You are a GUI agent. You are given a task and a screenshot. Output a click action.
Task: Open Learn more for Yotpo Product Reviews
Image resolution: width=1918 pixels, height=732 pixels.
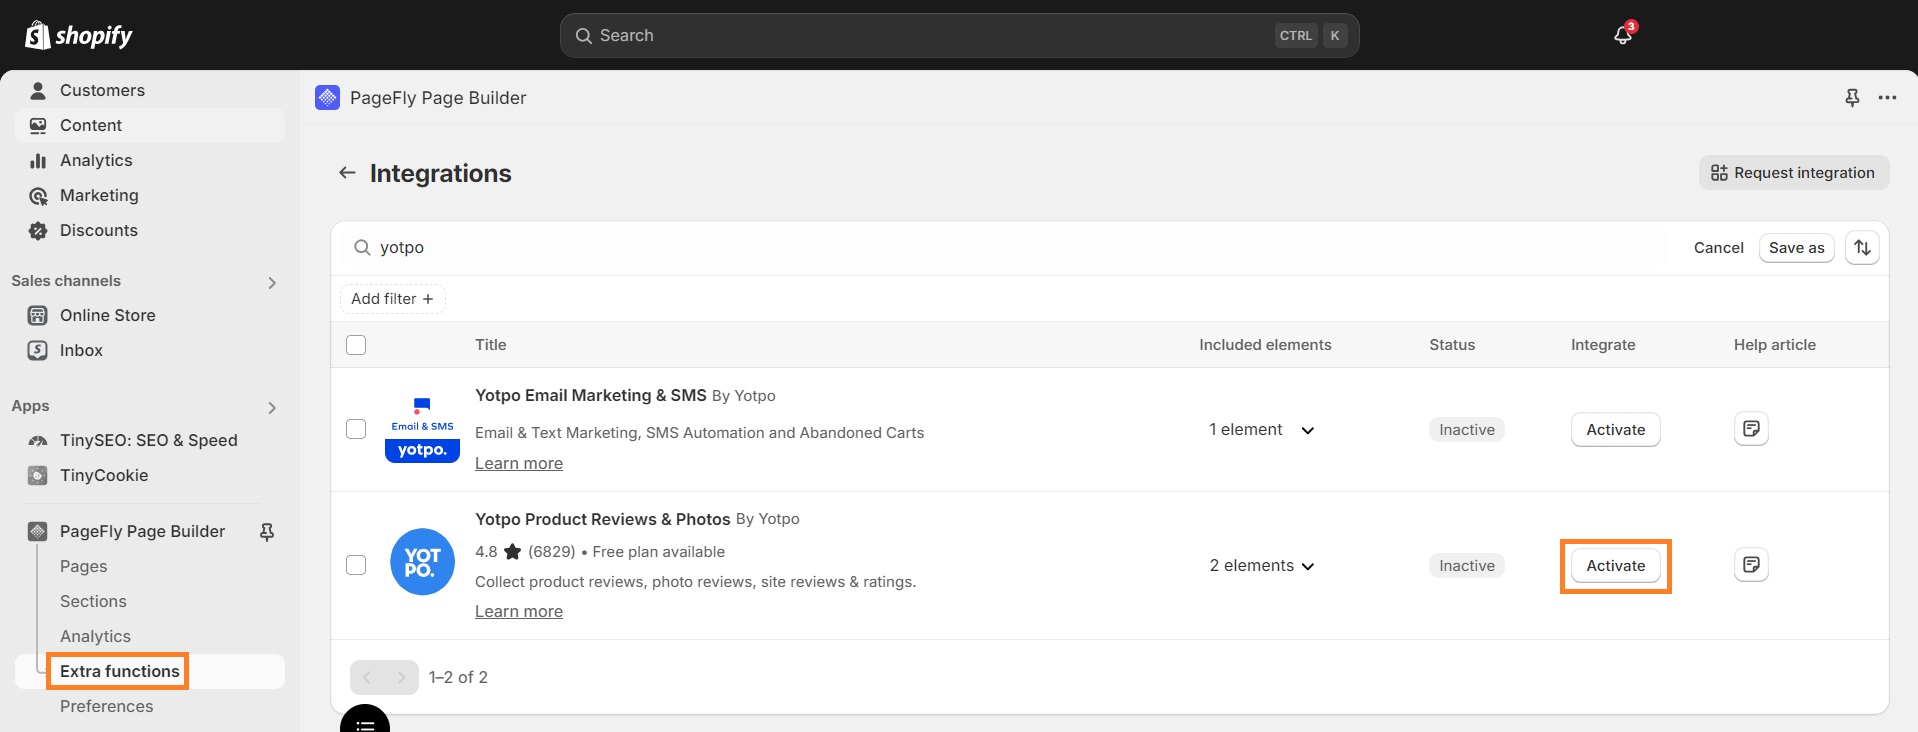tap(519, 611)
